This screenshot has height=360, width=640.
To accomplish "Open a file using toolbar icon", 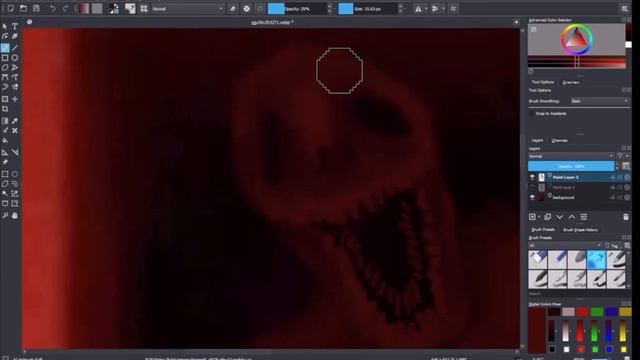I will coord(23,9).
